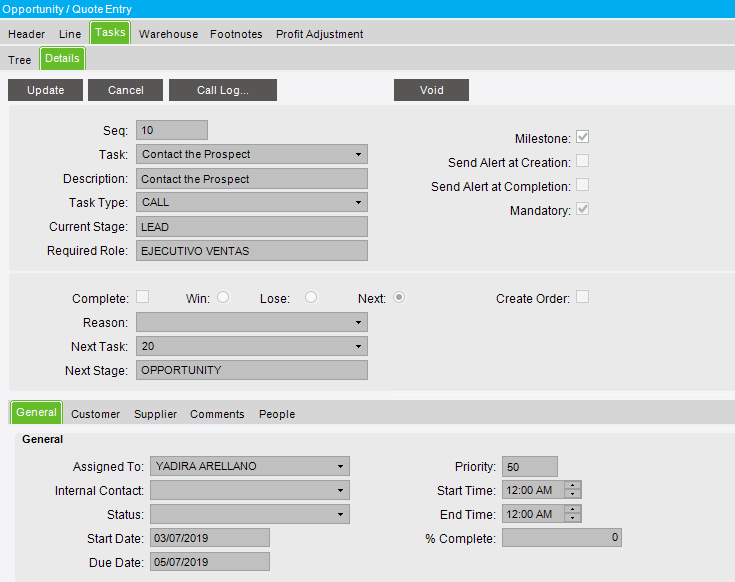Go to the Footnotes tab
Image resolution: width=735 pixels, height=582 pixels.
point(236,34)
